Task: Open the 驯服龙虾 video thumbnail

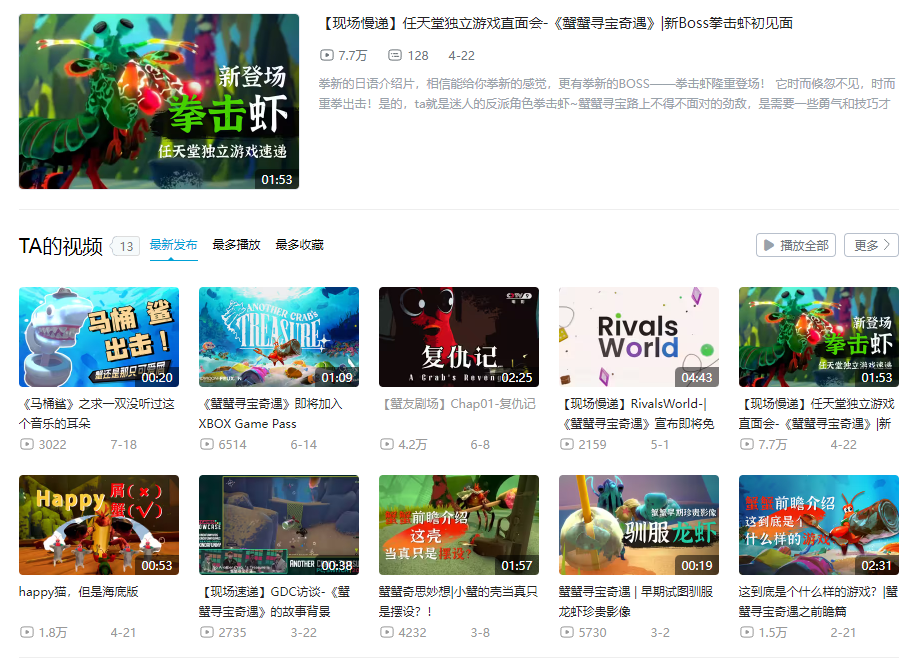Action: point(639,525)
